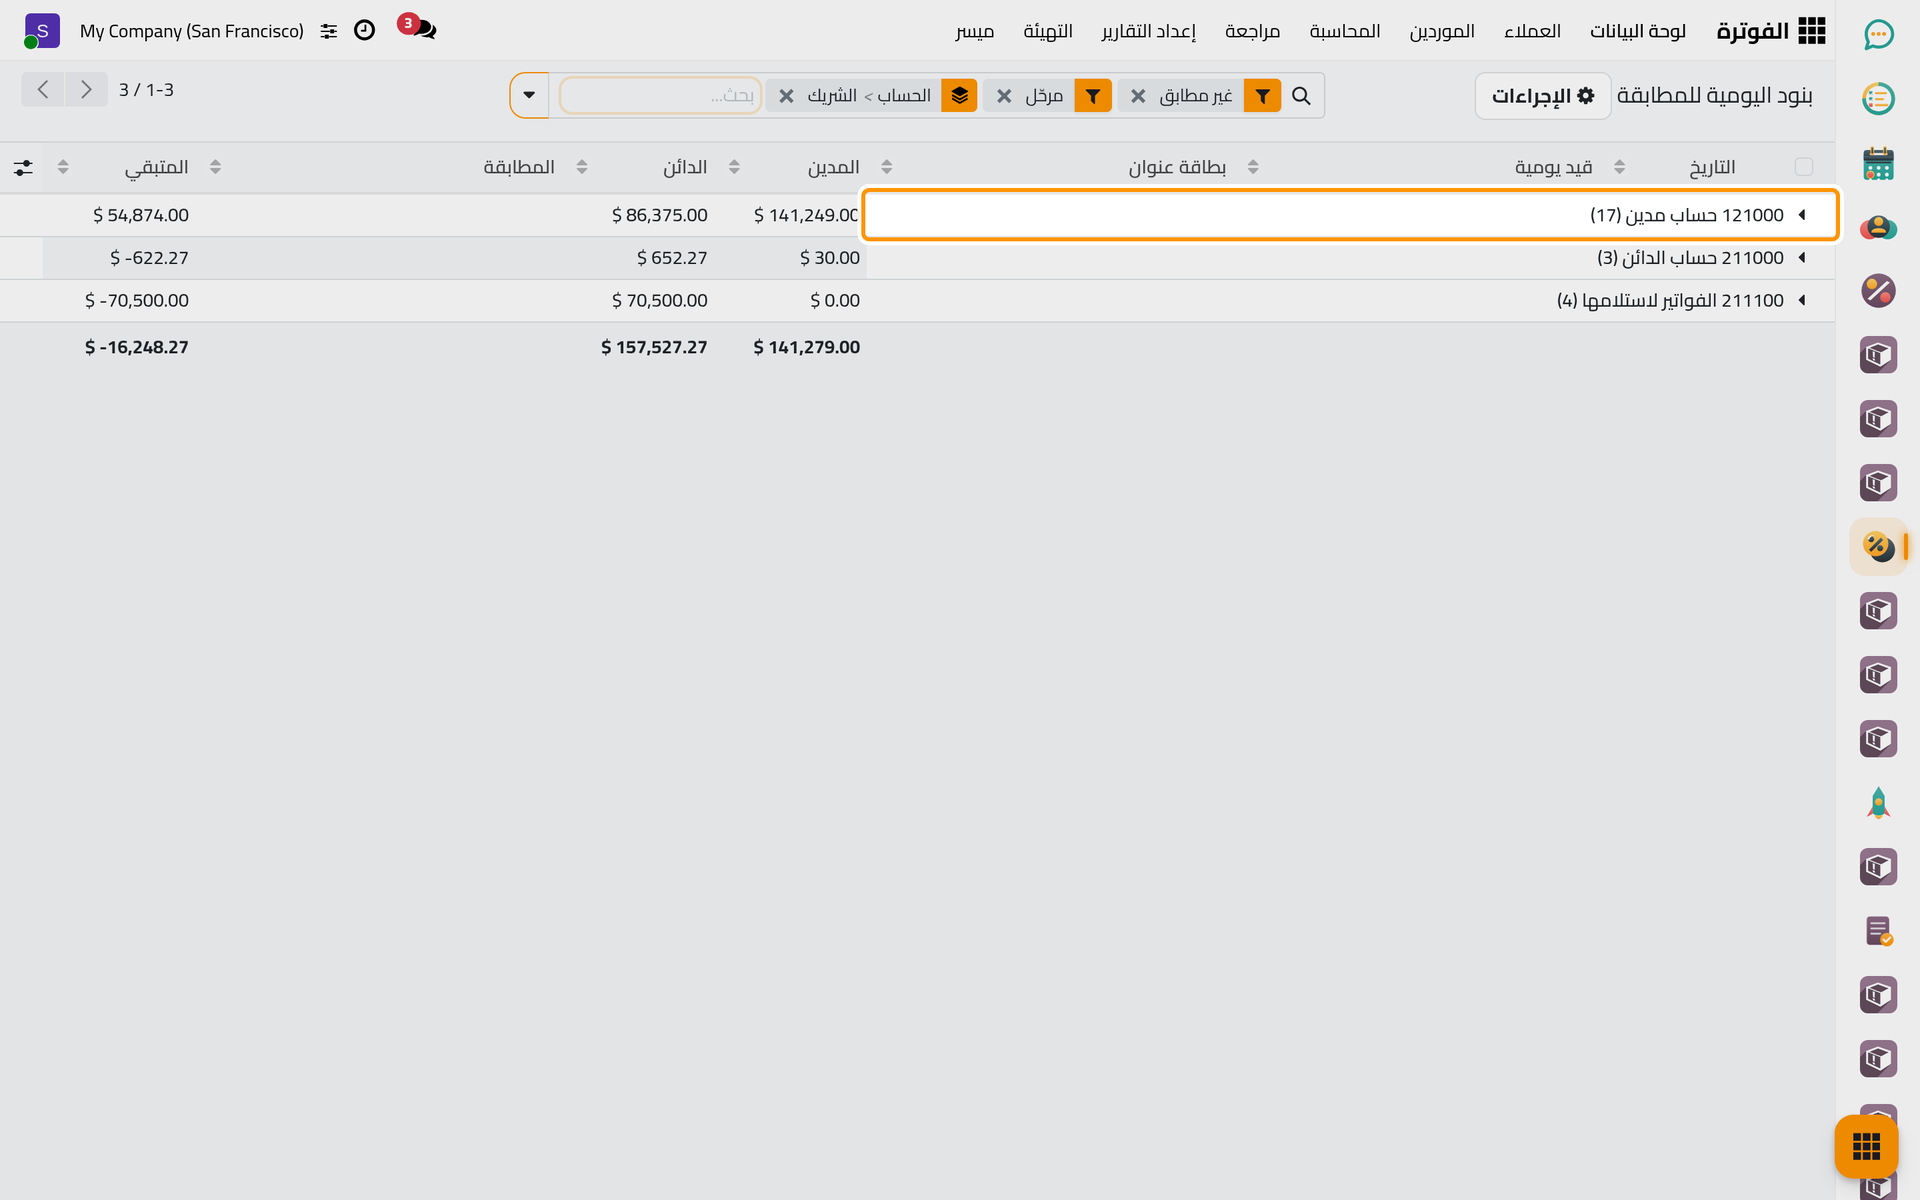Image resolution: width=1920 pixels, height=1200 pixels.
Task: Open the Calendar sidebar icon
Action: 1878,163
